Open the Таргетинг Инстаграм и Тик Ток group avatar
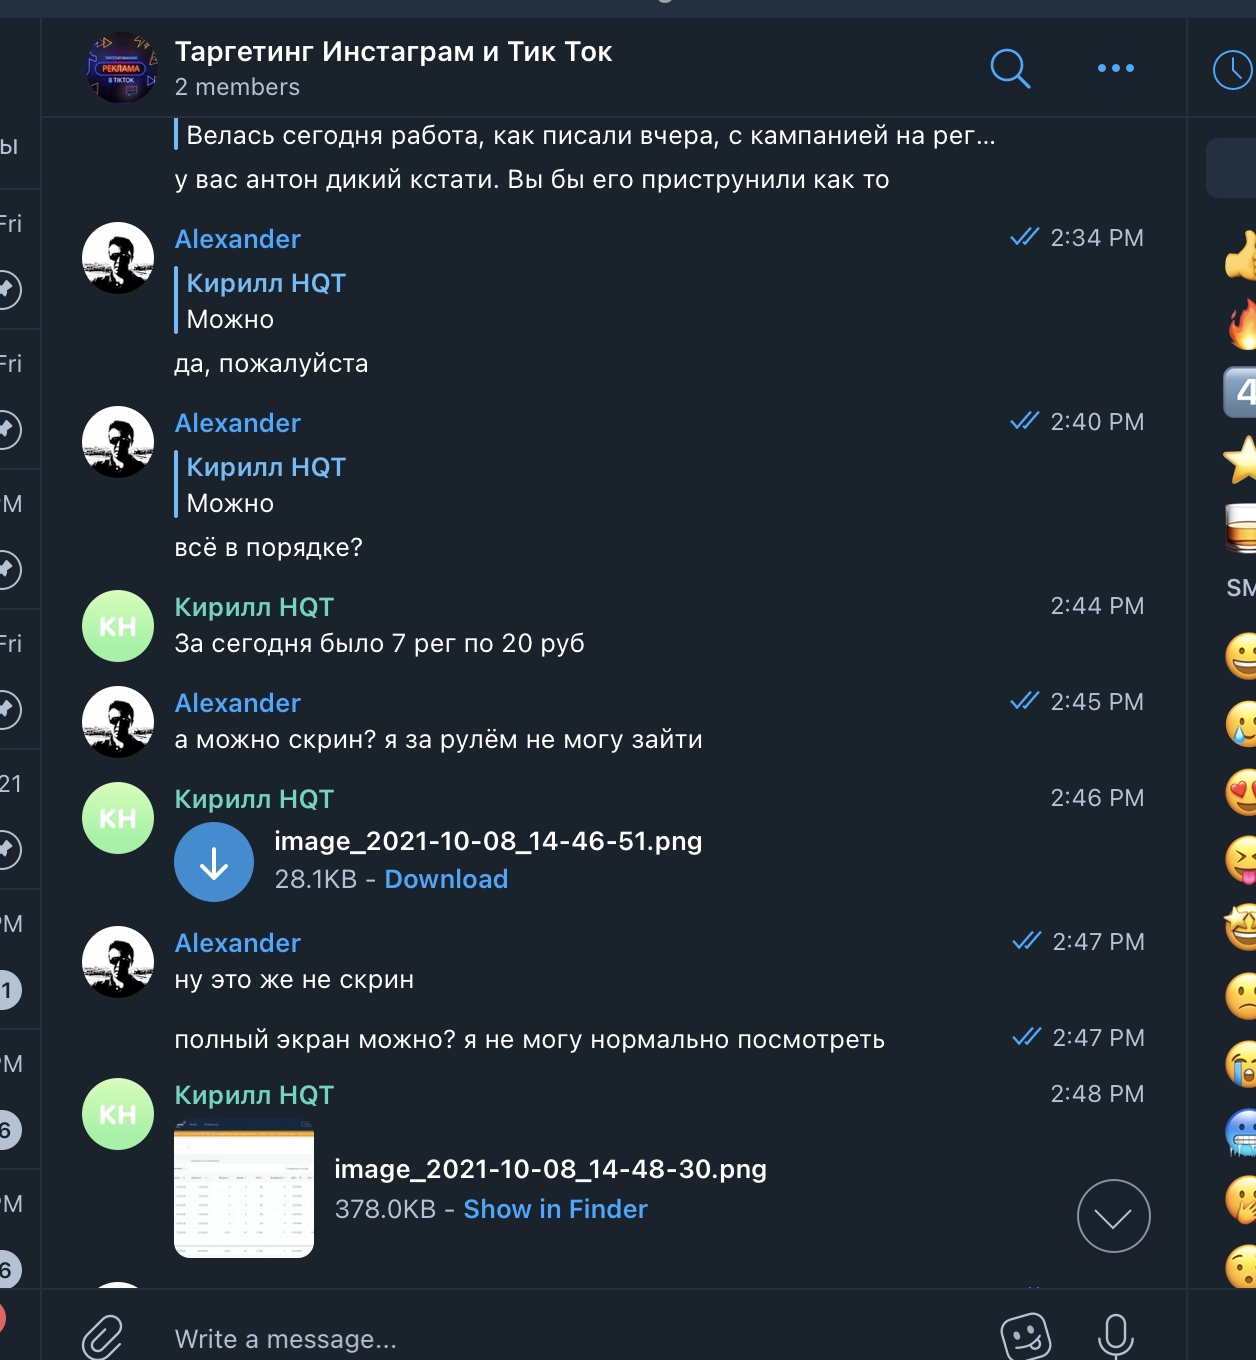The image size is (1256, 1360). pyautogui.click(x=122, y=68)
